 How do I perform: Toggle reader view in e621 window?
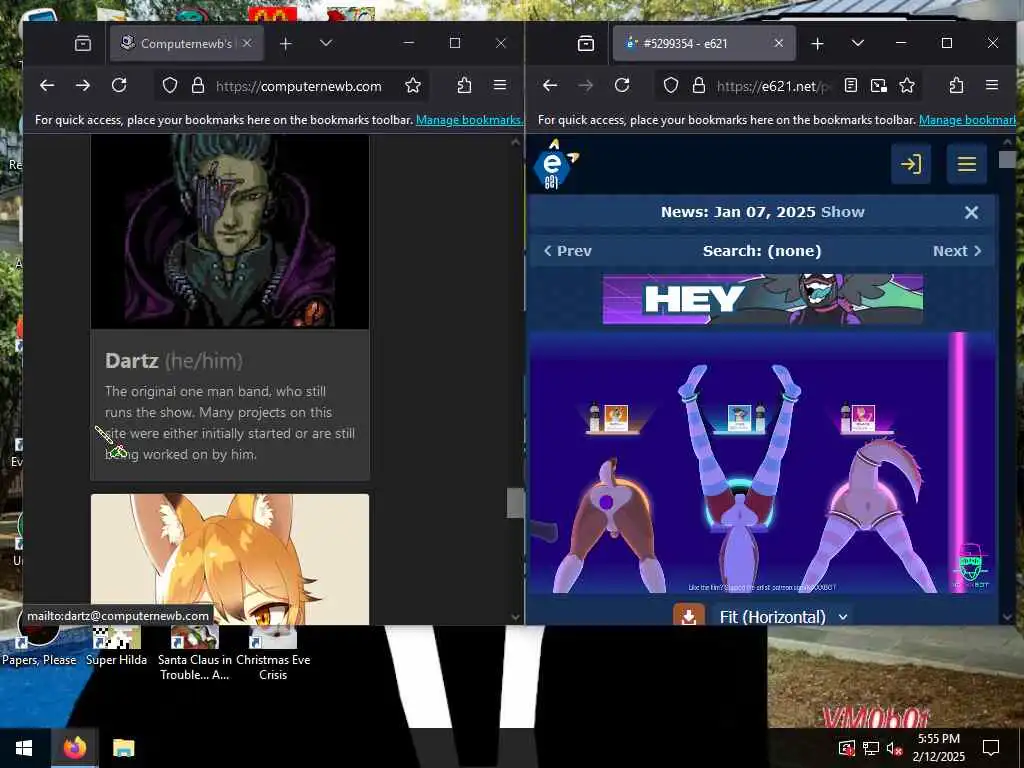coord(850,86)
